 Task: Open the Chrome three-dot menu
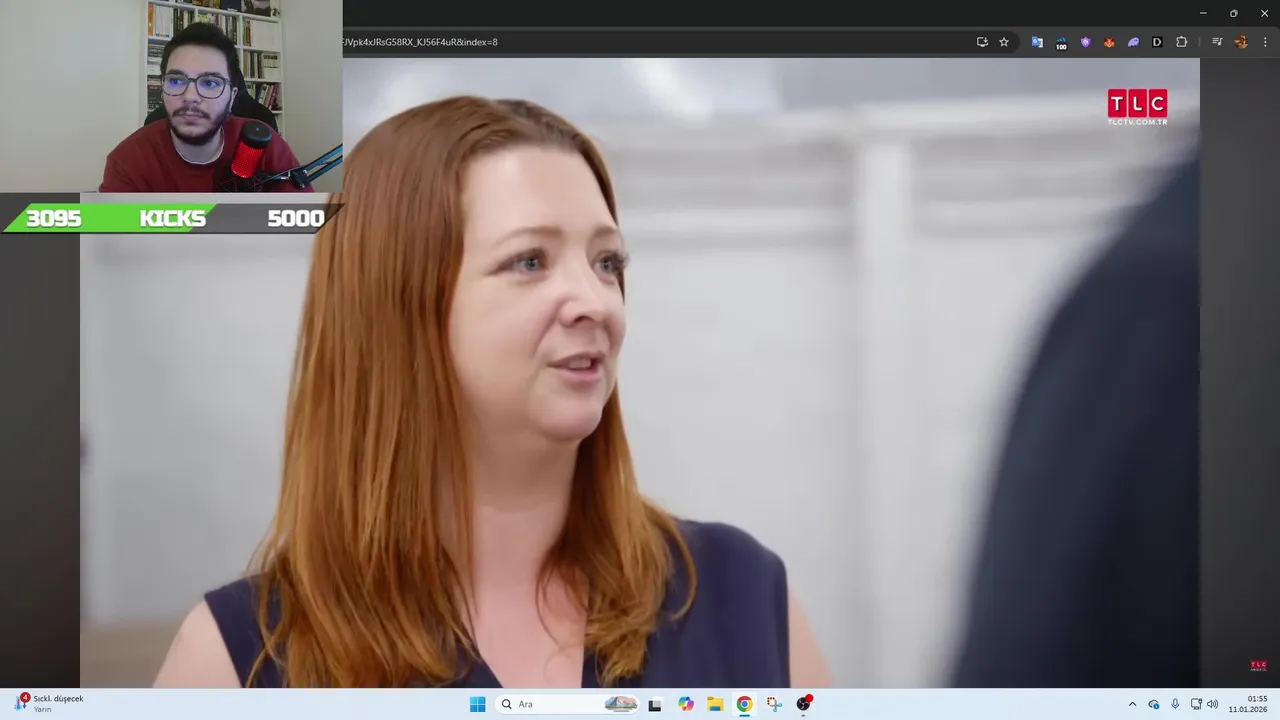(x=1265, y=42)
